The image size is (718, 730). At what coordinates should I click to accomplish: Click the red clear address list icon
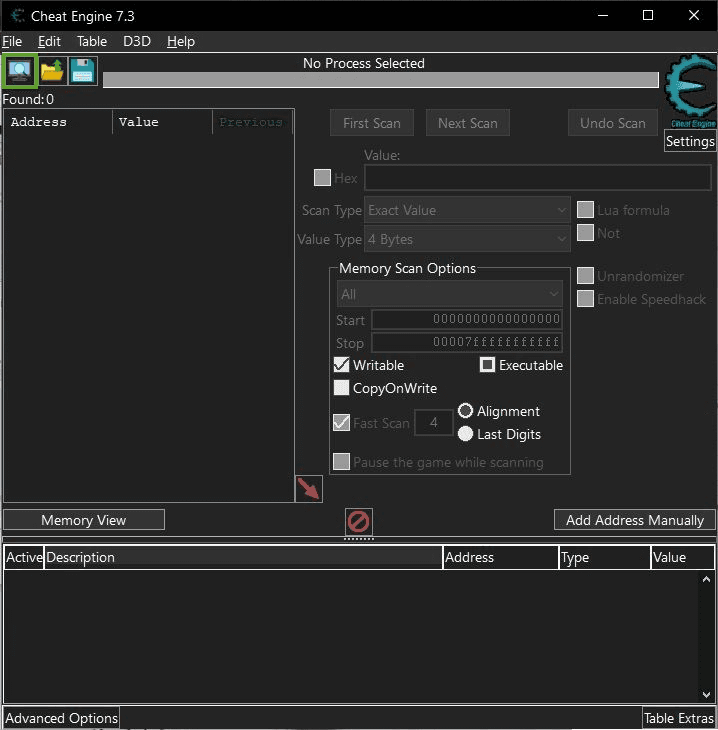[359, 521]
